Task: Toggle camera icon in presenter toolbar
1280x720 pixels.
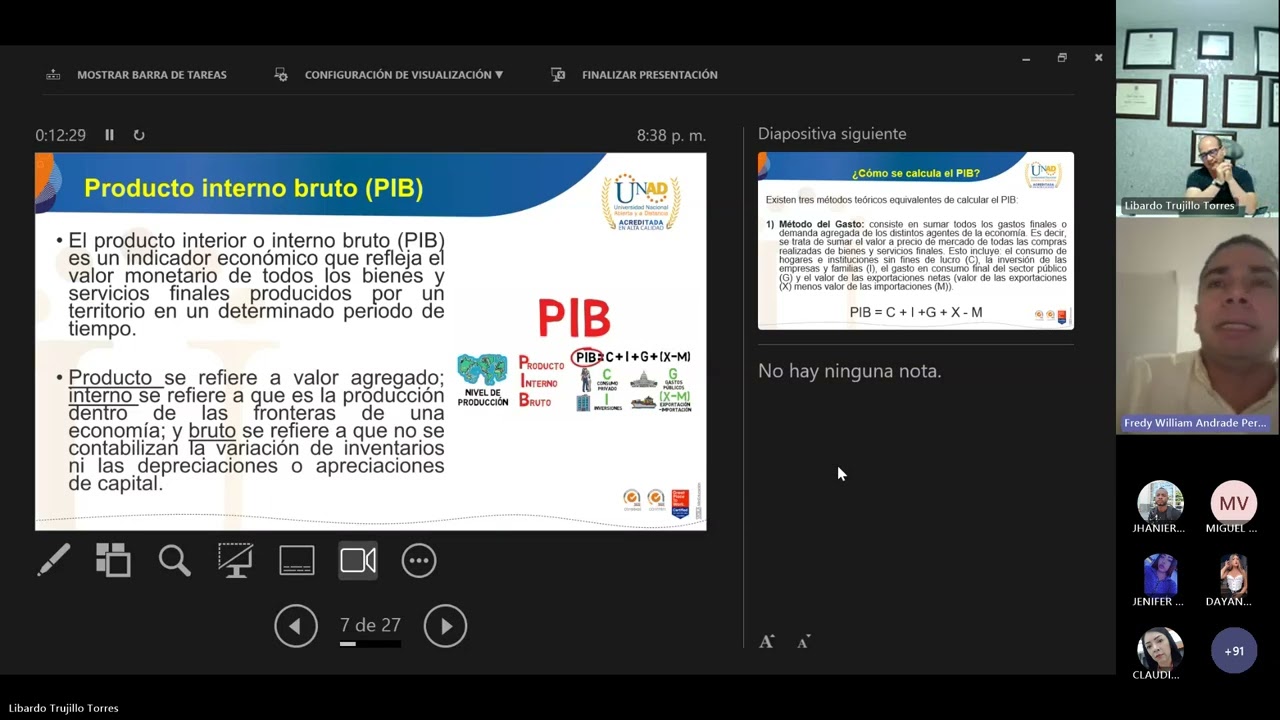Action: [x=358, y=560]
